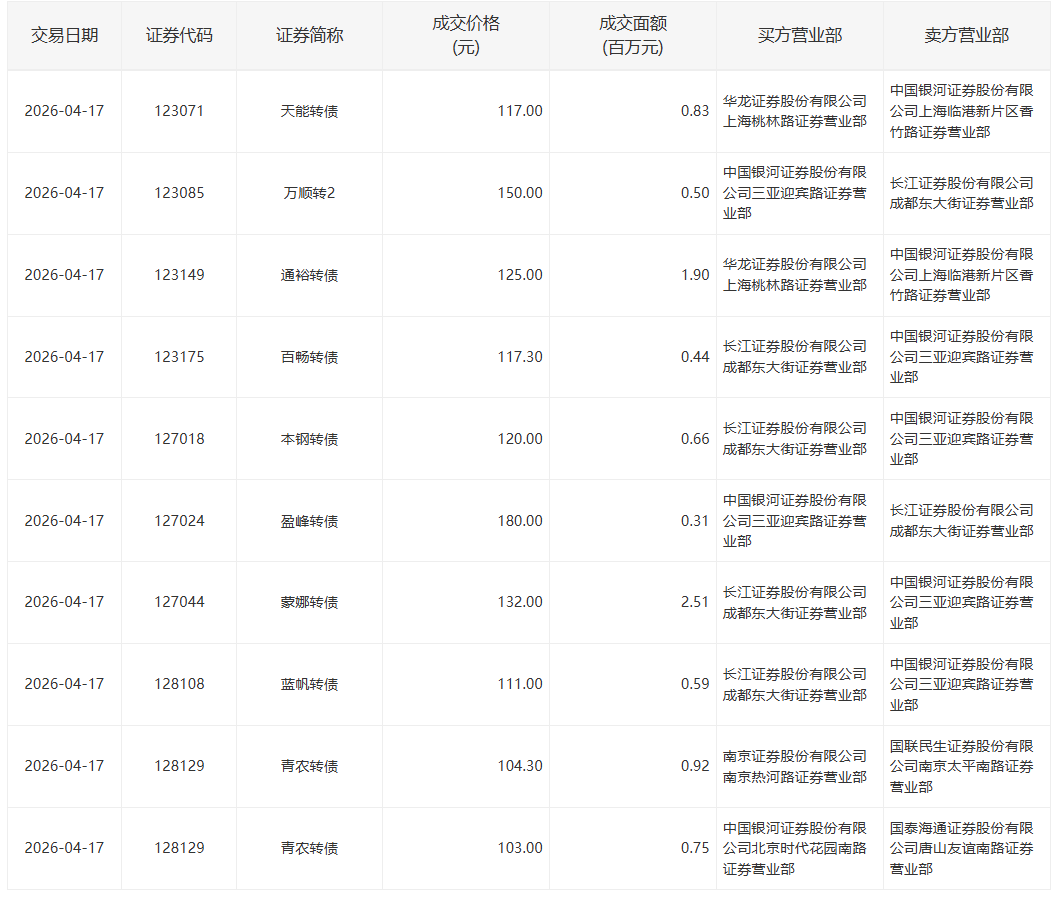The width and height of the screenshot is (1056, 897).
Task: Select the 卖方营业部 column header
Action: [966, 35]
